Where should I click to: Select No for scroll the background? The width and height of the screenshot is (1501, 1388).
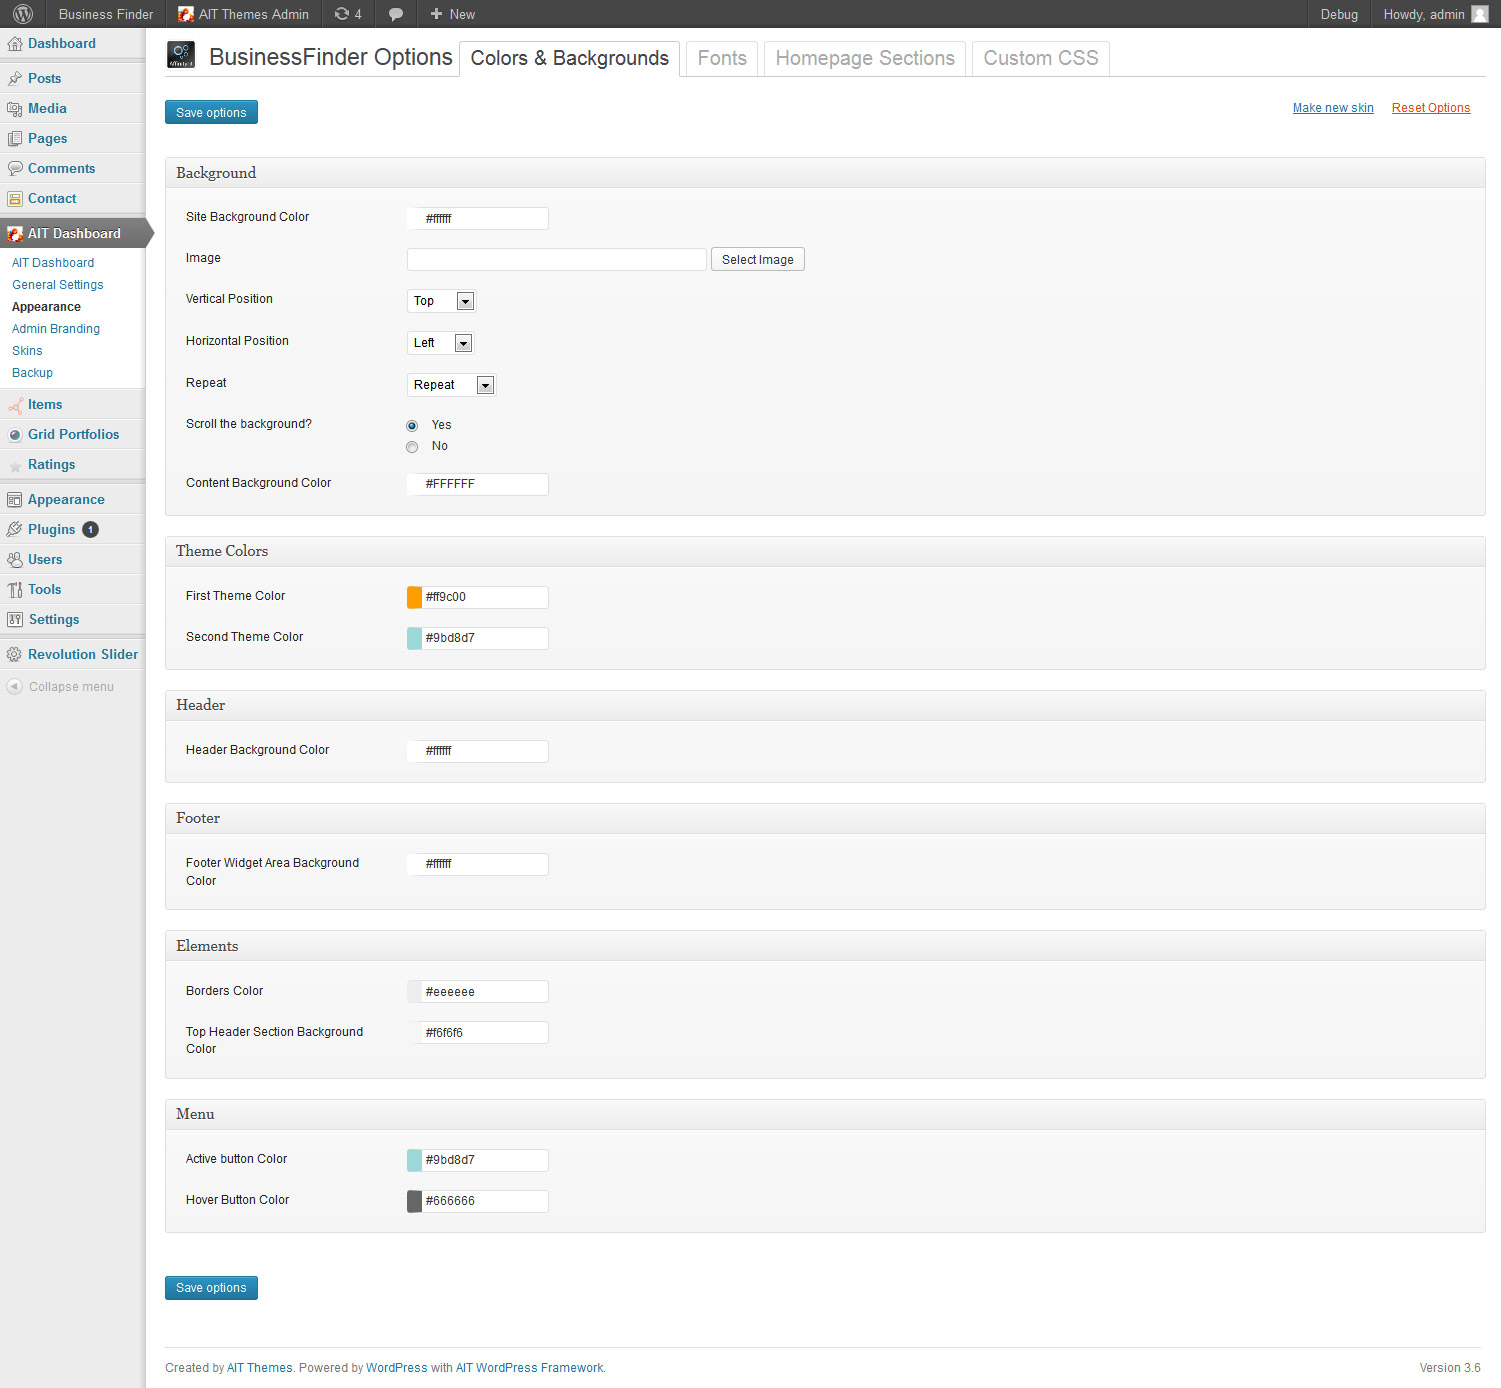point(412,447)
